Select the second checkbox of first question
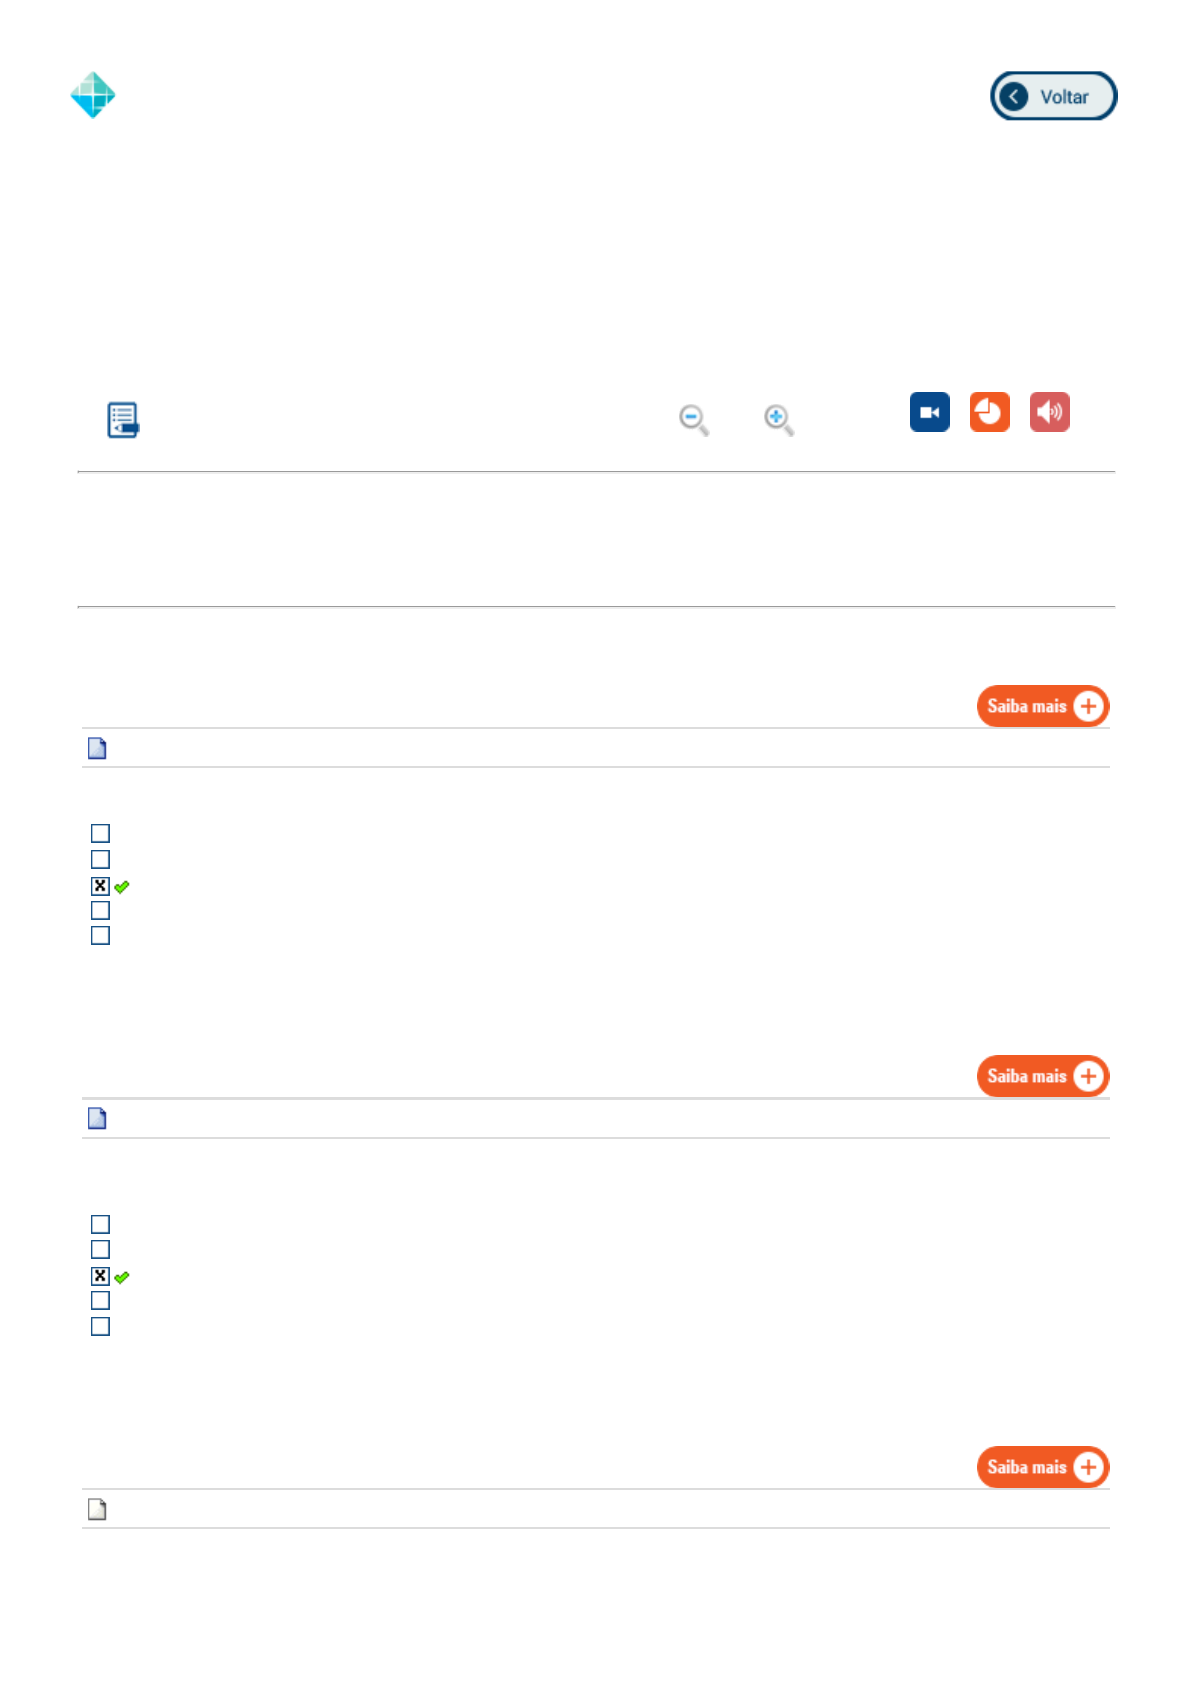The image size is (1190, 1684). pyautogui.click(x=100, y=859)
